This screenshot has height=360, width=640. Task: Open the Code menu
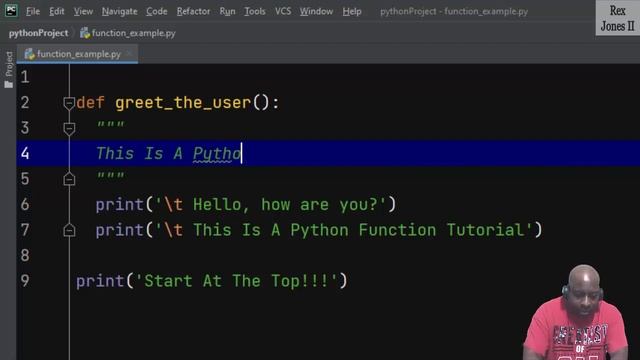click(157, 11)
